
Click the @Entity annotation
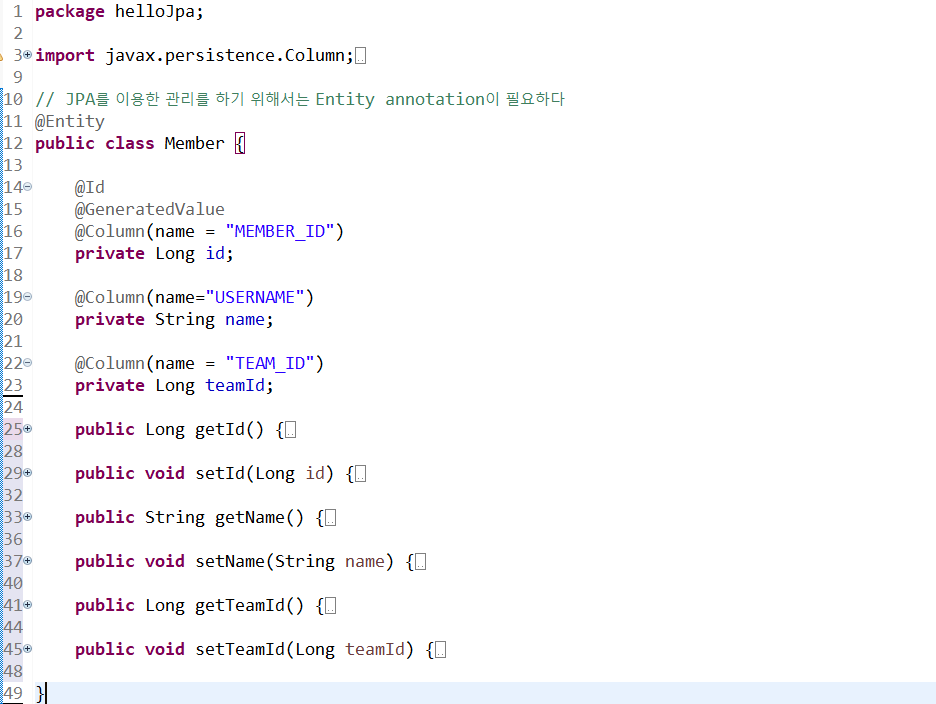[70, 121]
